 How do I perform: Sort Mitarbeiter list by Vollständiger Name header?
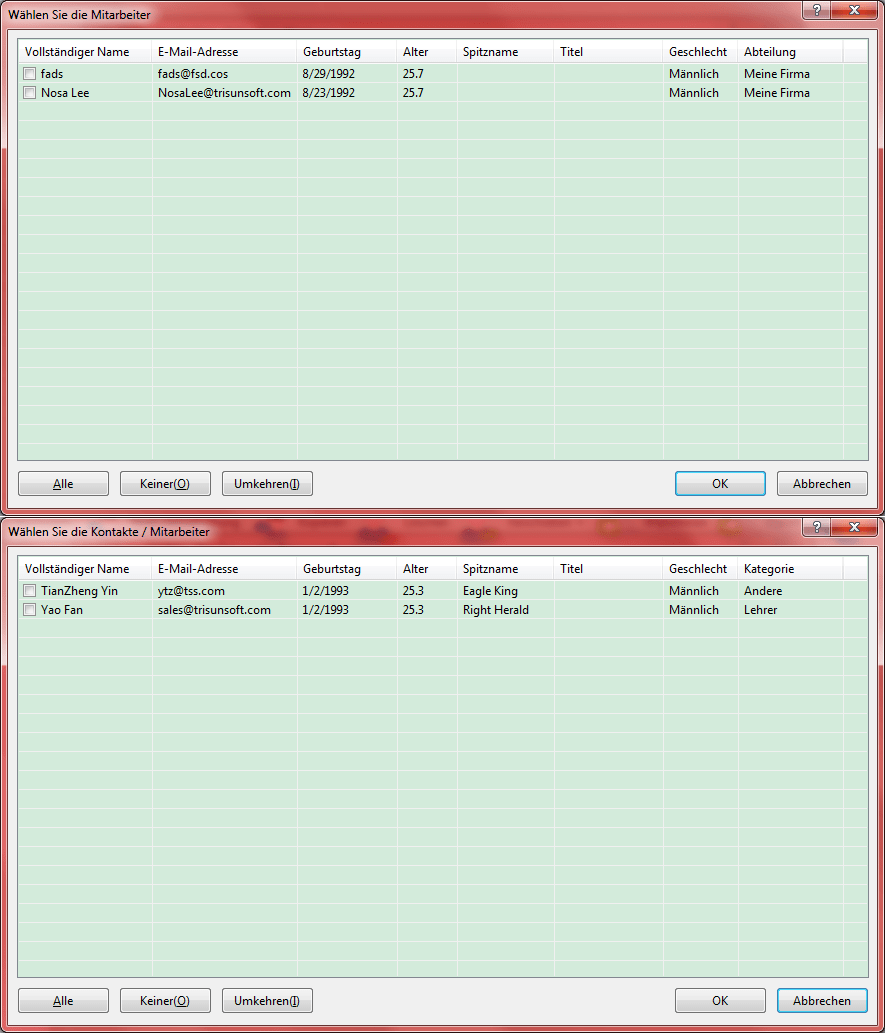click(85, 51)
